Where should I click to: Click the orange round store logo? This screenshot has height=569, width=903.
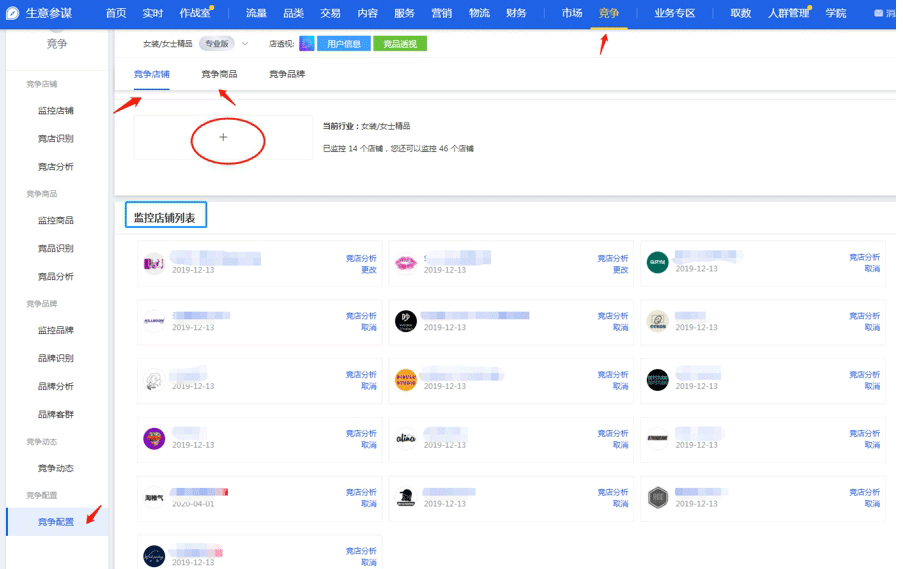405,380
